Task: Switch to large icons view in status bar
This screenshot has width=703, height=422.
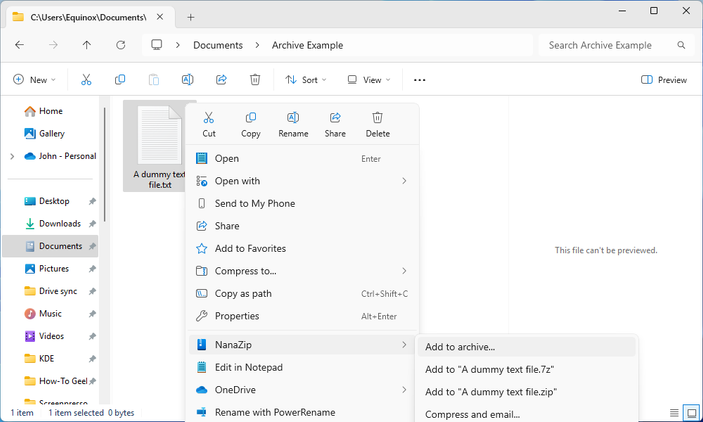Action: tap(691, 413)
